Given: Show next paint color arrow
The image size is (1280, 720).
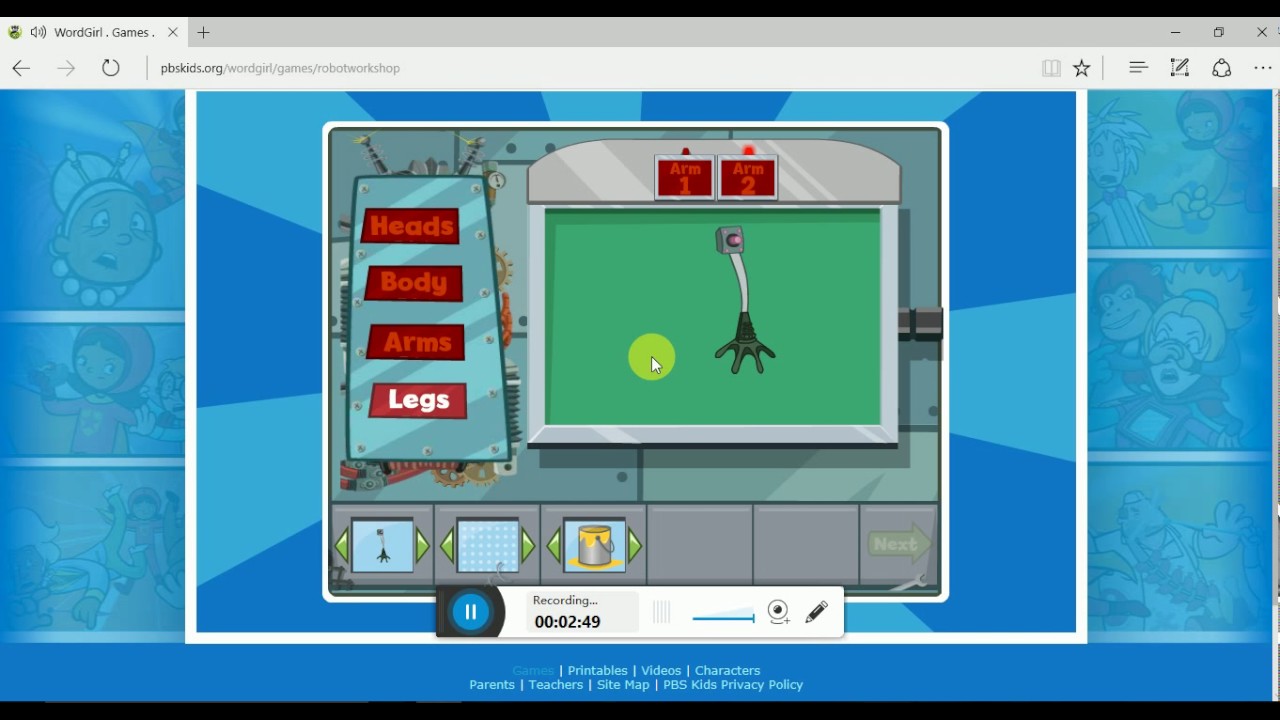Looking at the screenshot, I should [x=635, y=546].
